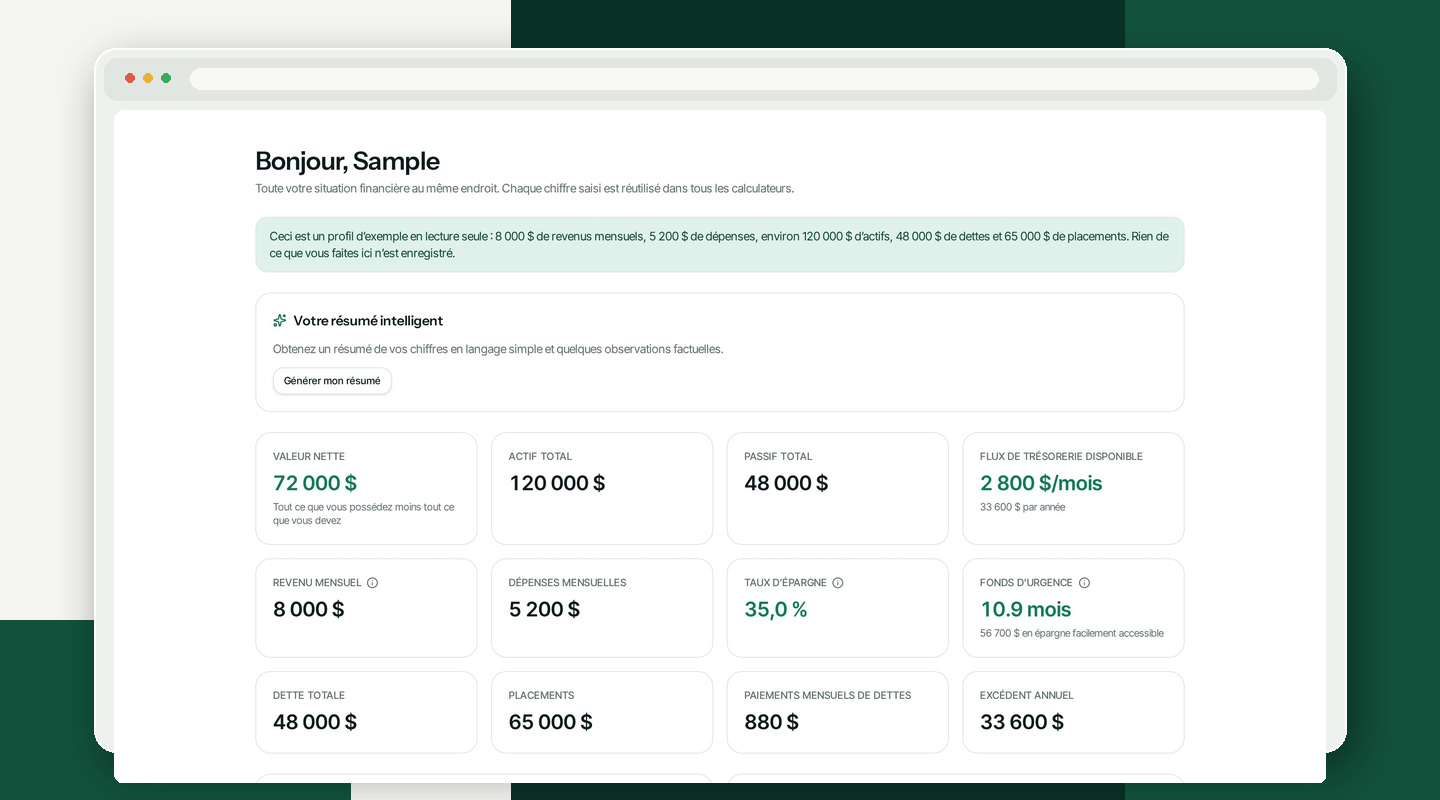Select the Valeur nette value 72 000 $
Image resolution: width=1440 pixels, height=800 pixels.
[315, 483]
